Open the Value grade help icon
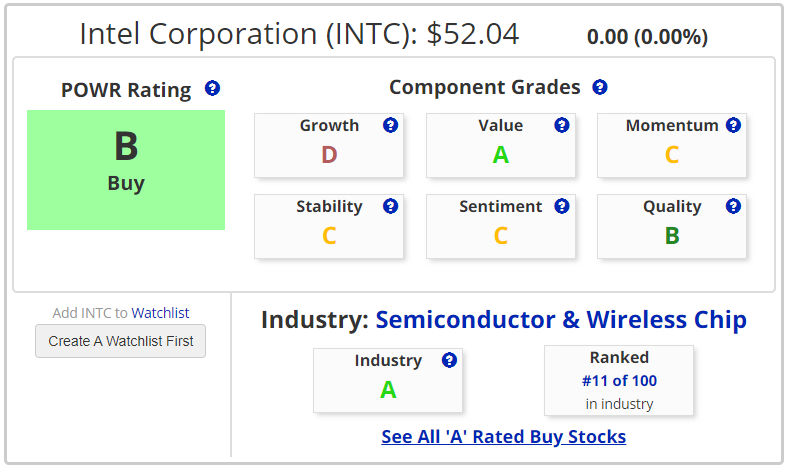Image resolution: width=785 pixels, height=467 pixels. [562, 125]
